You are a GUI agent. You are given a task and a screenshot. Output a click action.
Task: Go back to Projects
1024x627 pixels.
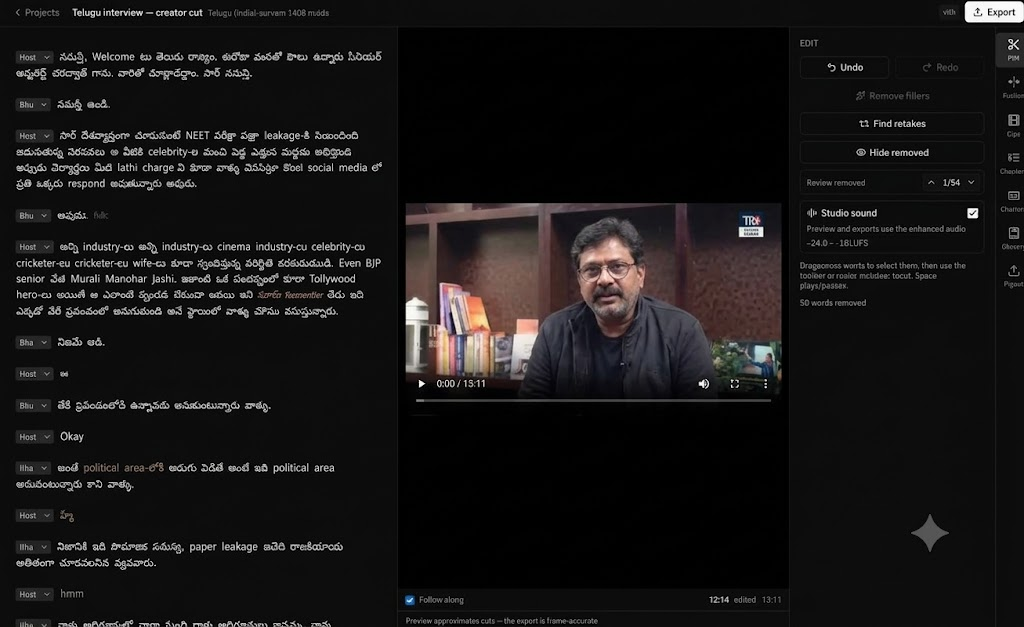coord(37,12)
